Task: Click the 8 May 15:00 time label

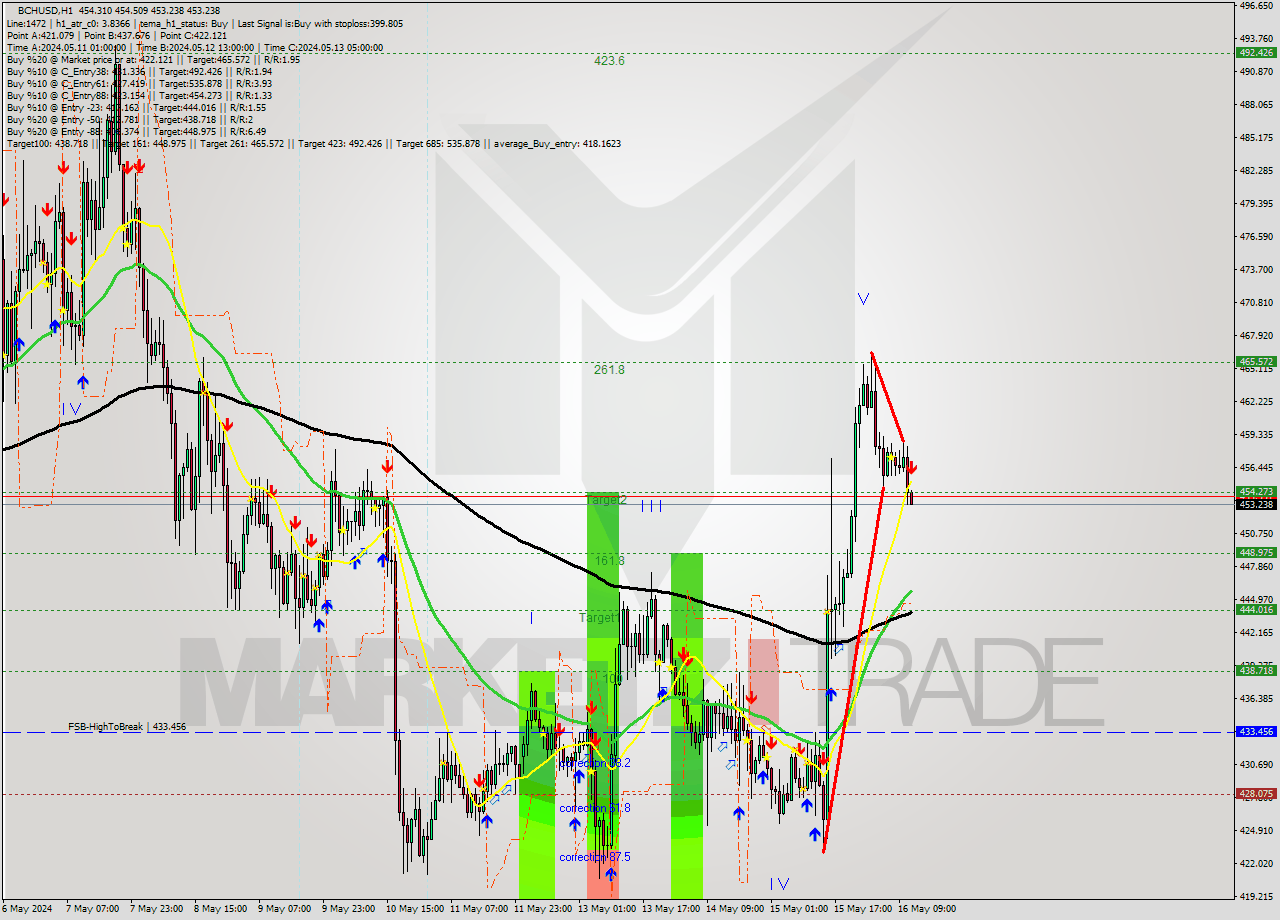Action: [222, 909]
